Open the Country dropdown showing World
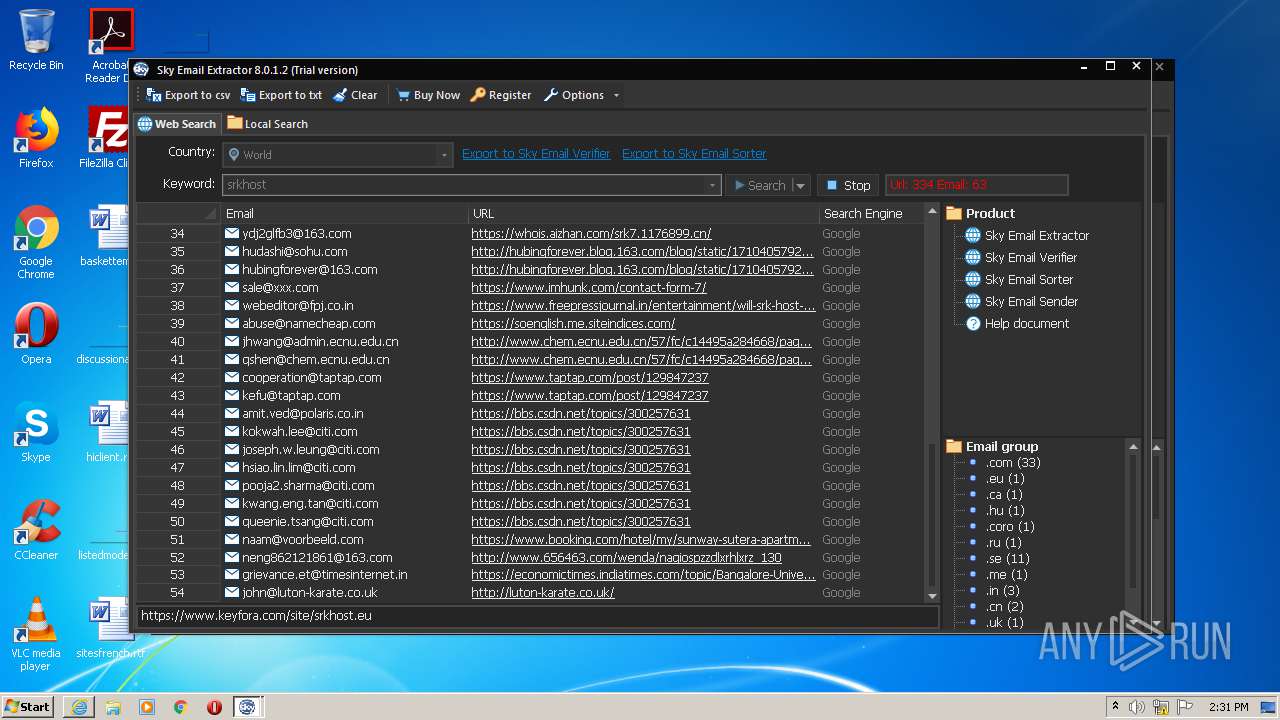This screenshot has height=720, width=1280. (338, 154)
